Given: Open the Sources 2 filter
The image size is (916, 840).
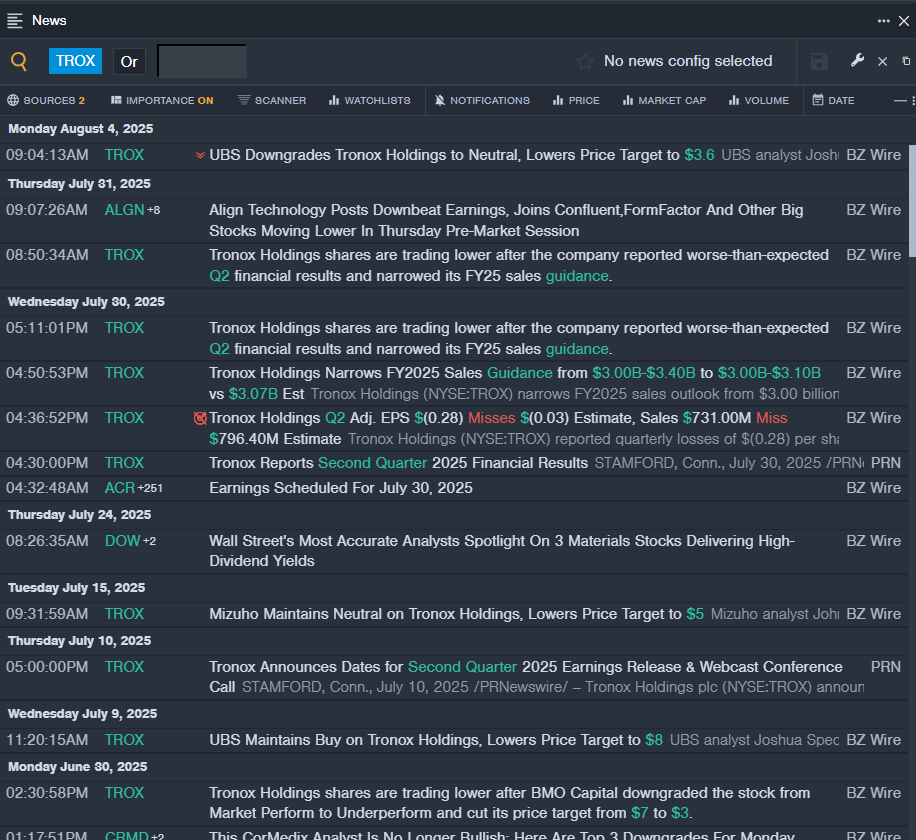Looking at the screenshot, I should [x=46, y=100].
